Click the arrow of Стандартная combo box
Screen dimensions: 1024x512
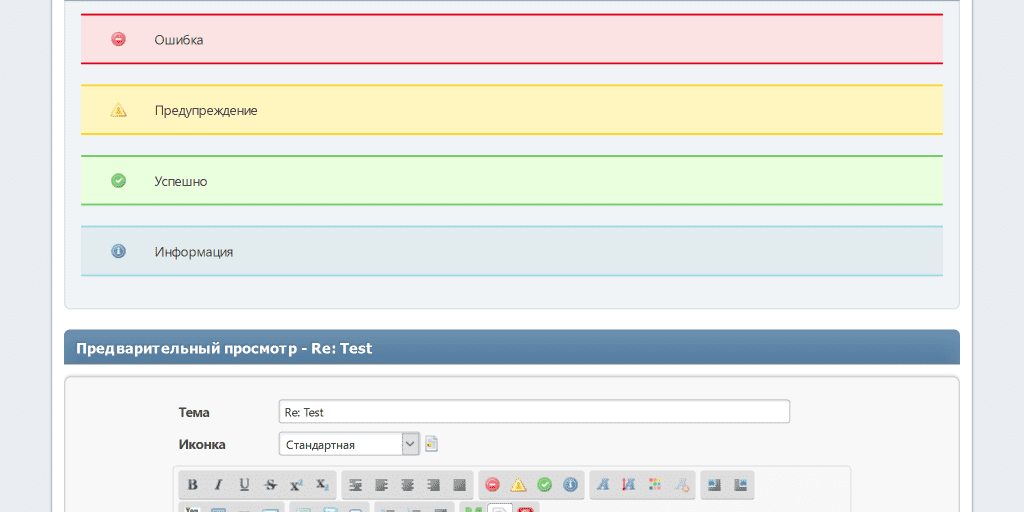(x=410, y=444)
